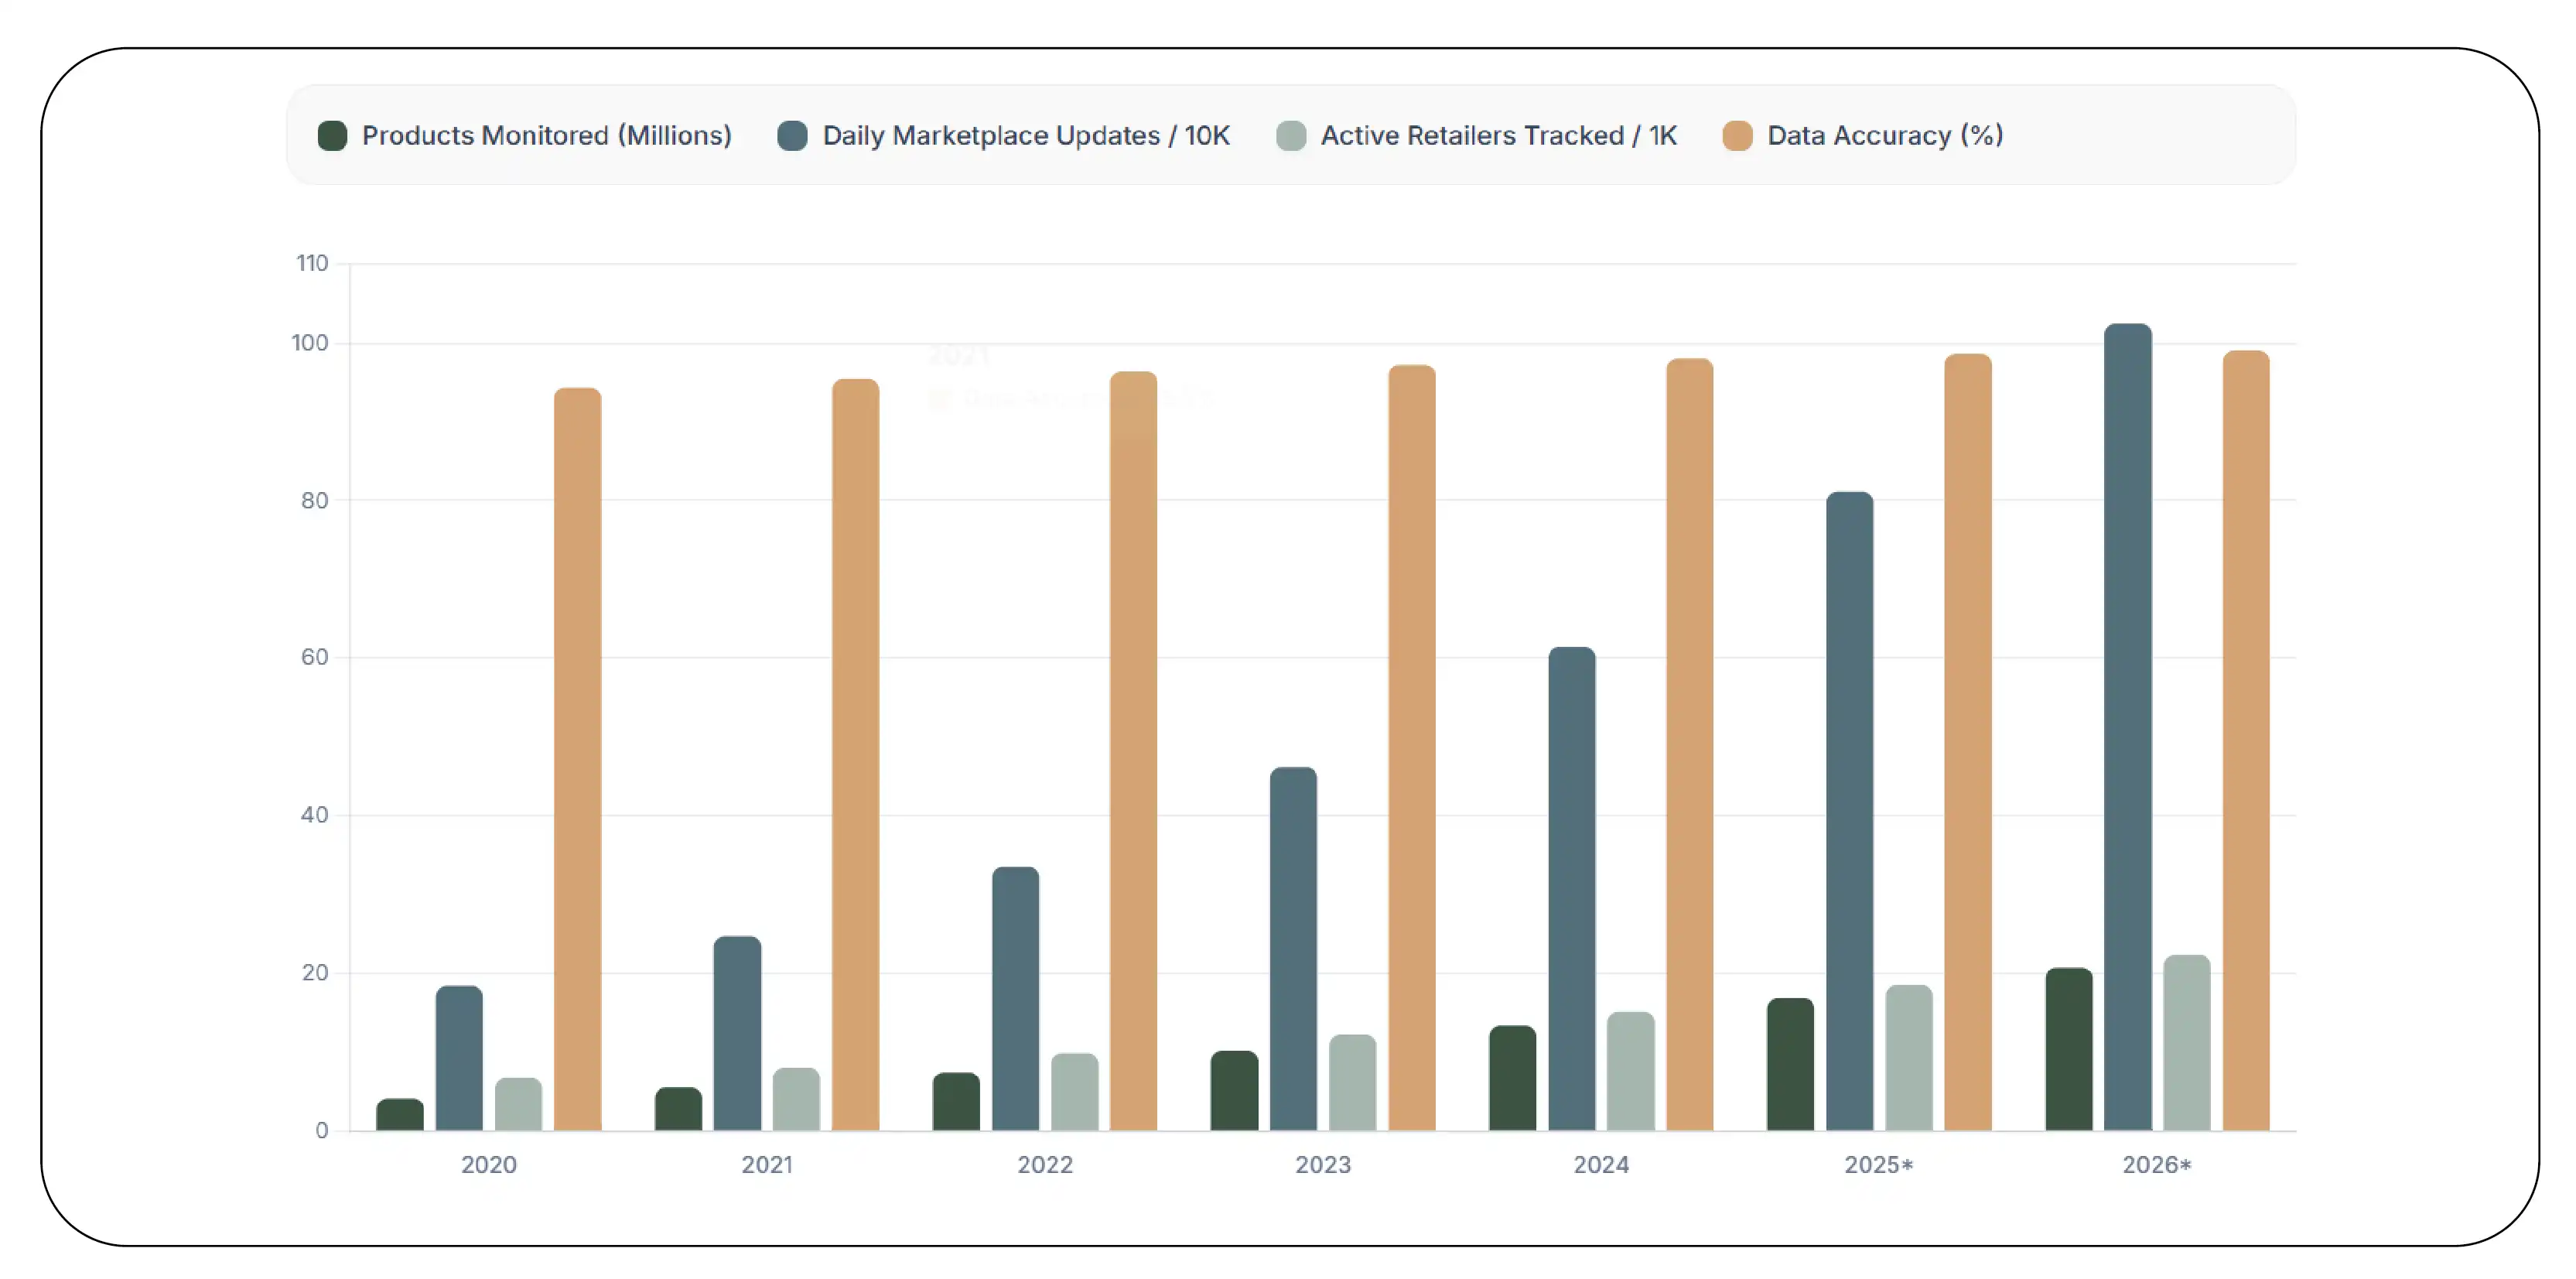Click the 100 y-axis value
Viewport: 2576px width, 1279px height.
(309, 343)
